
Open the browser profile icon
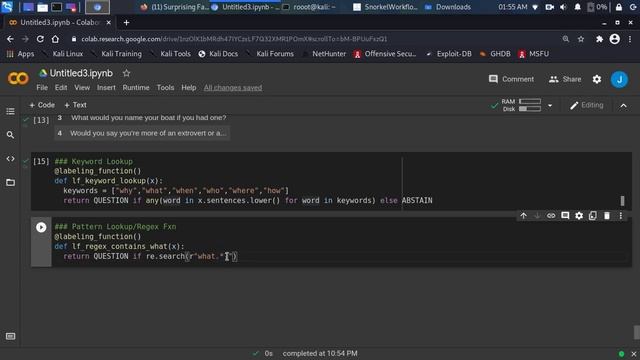(x=615, y=39)
